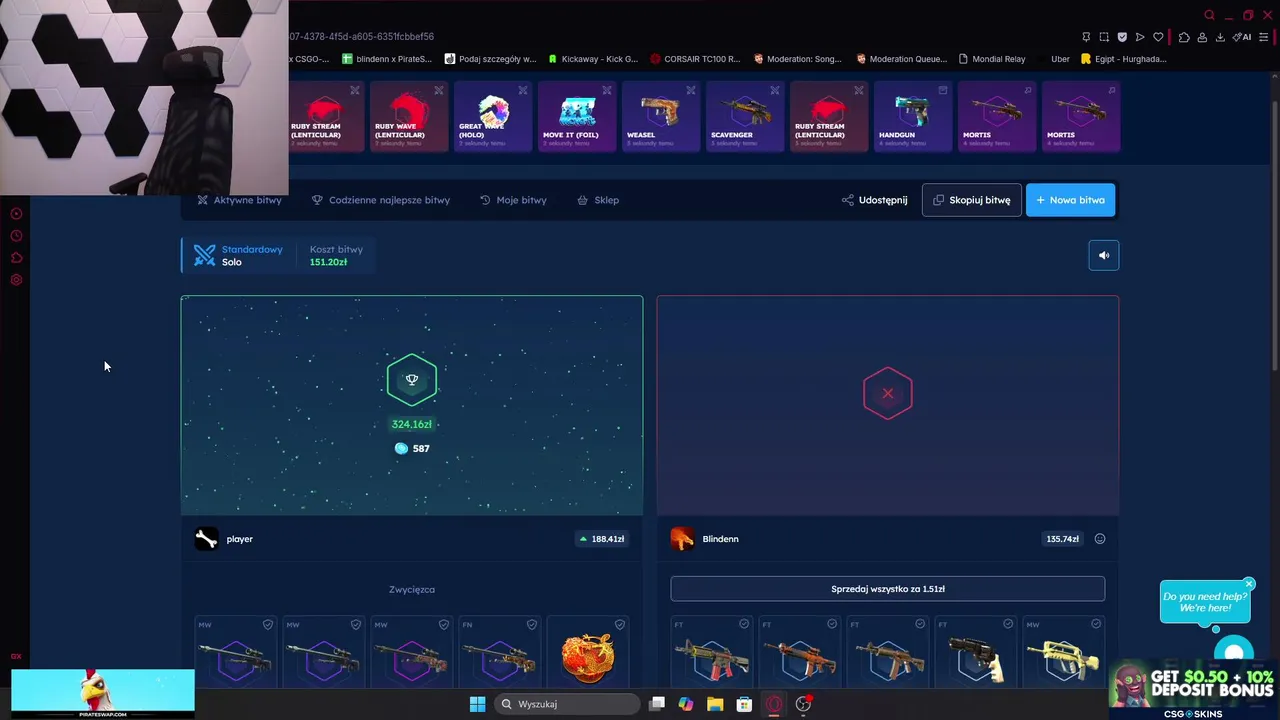Screen dimensions: 1280x720
Task: Open the browser easy setup menu icon
Action: click(x=1264, y=37)
